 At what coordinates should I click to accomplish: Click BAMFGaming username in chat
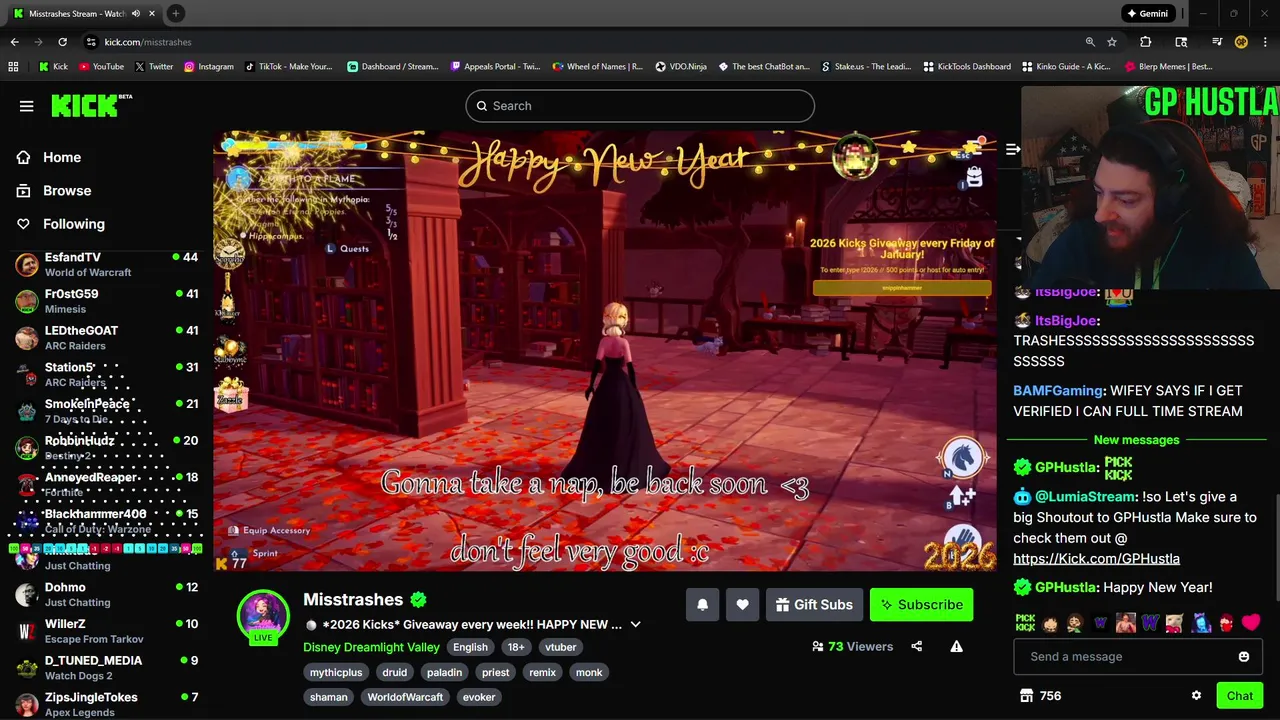coord(1057,391)
